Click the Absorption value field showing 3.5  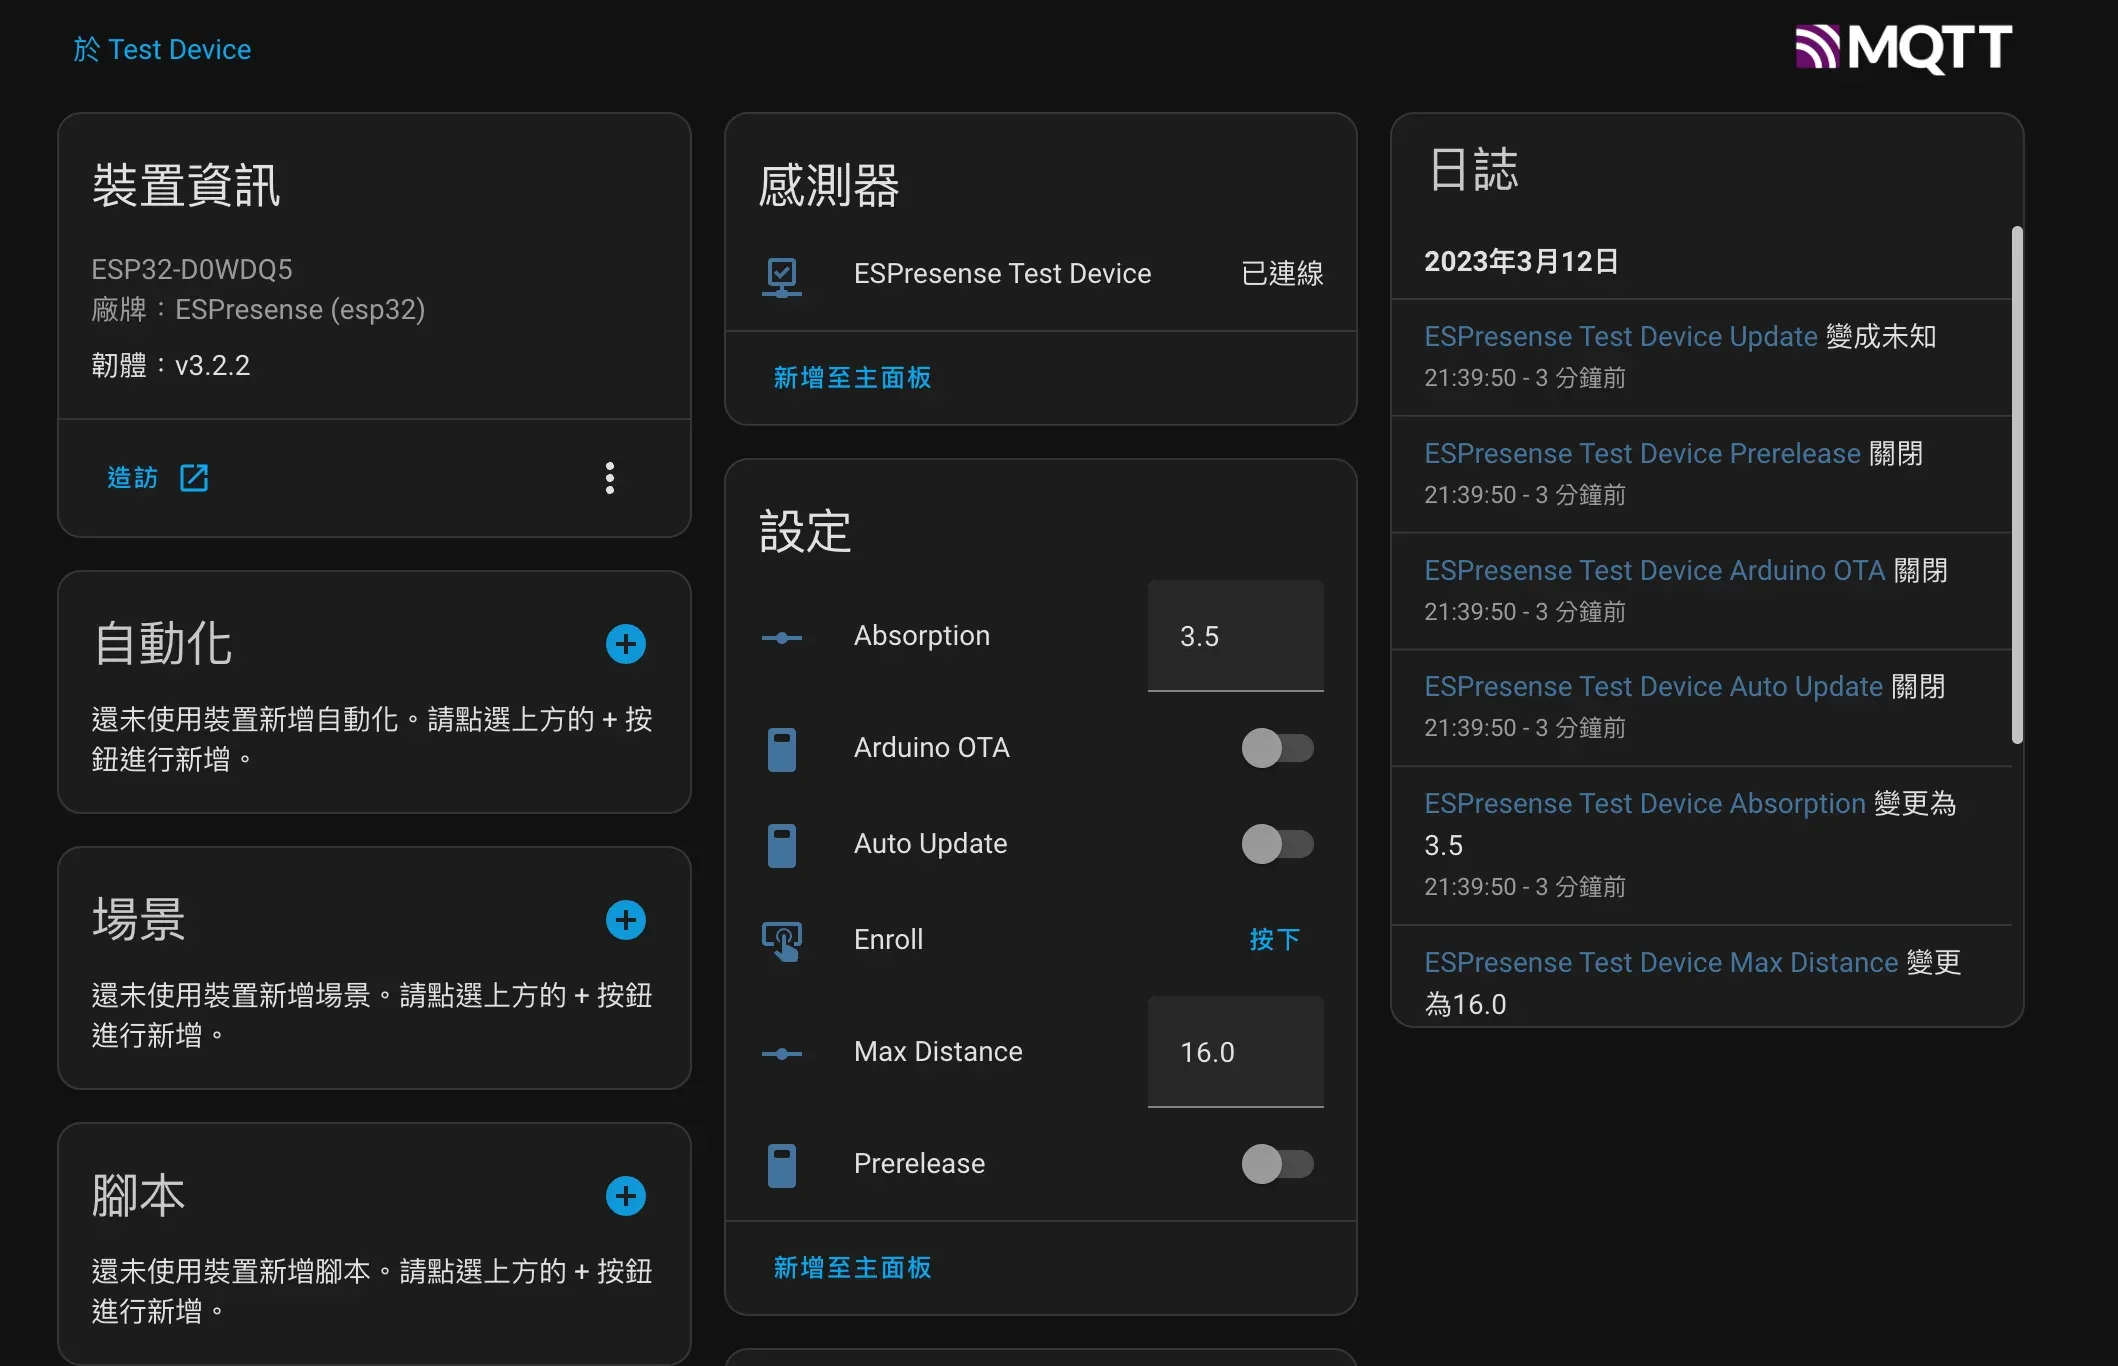pos(1235,636)
